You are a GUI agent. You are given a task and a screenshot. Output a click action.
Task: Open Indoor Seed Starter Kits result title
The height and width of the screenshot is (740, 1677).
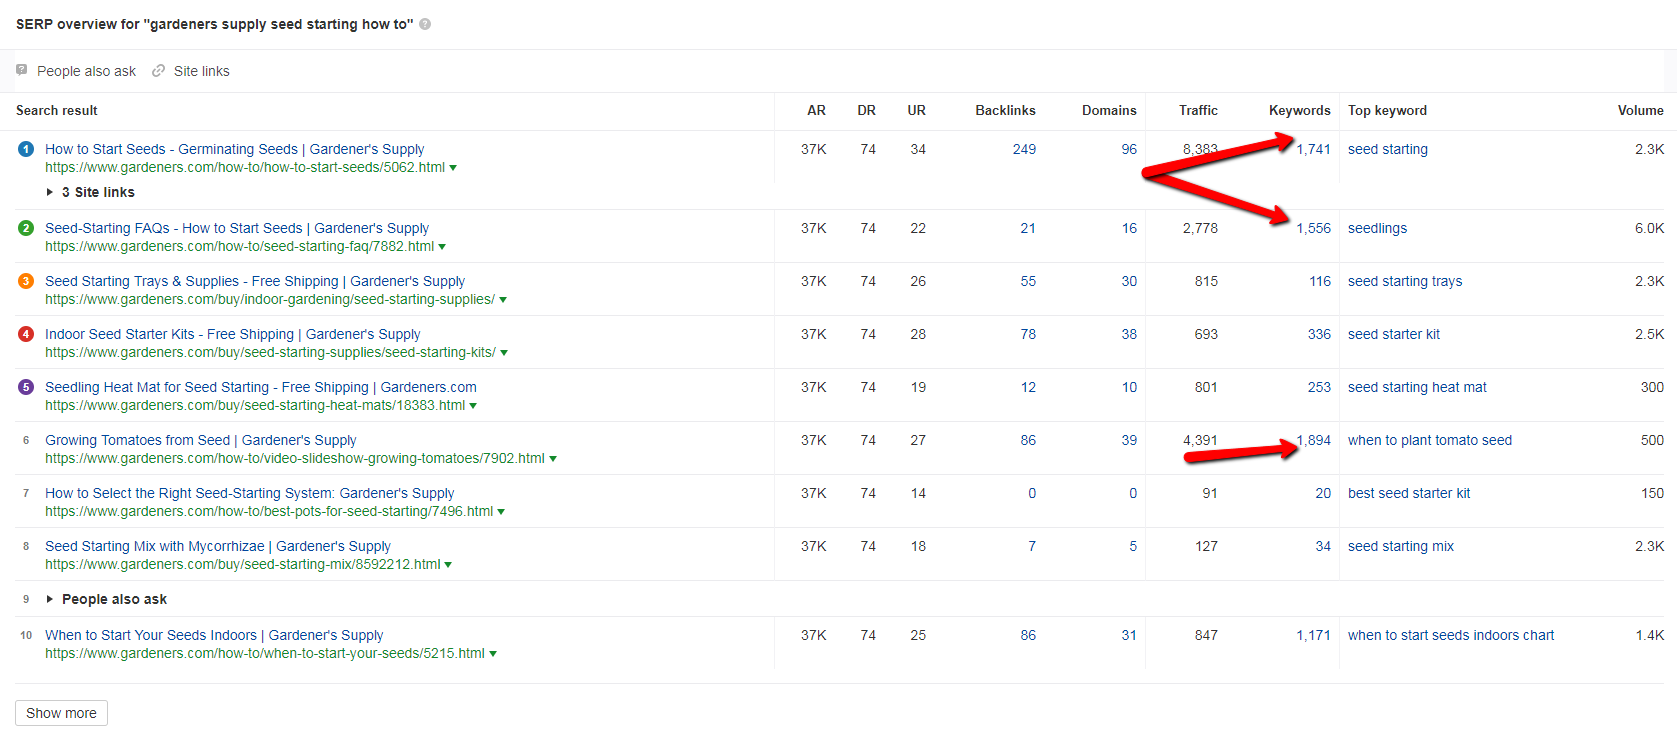(233, 334)
